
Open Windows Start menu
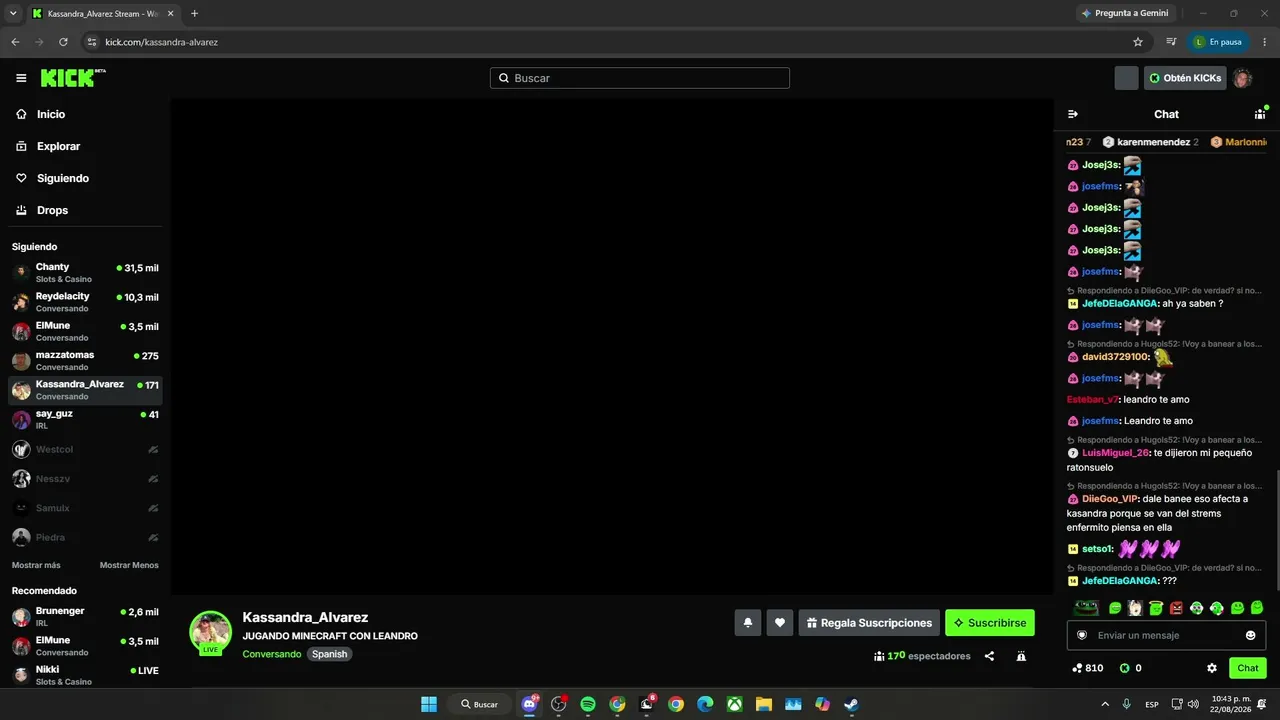pyautogui.click(x=429, y=704)
